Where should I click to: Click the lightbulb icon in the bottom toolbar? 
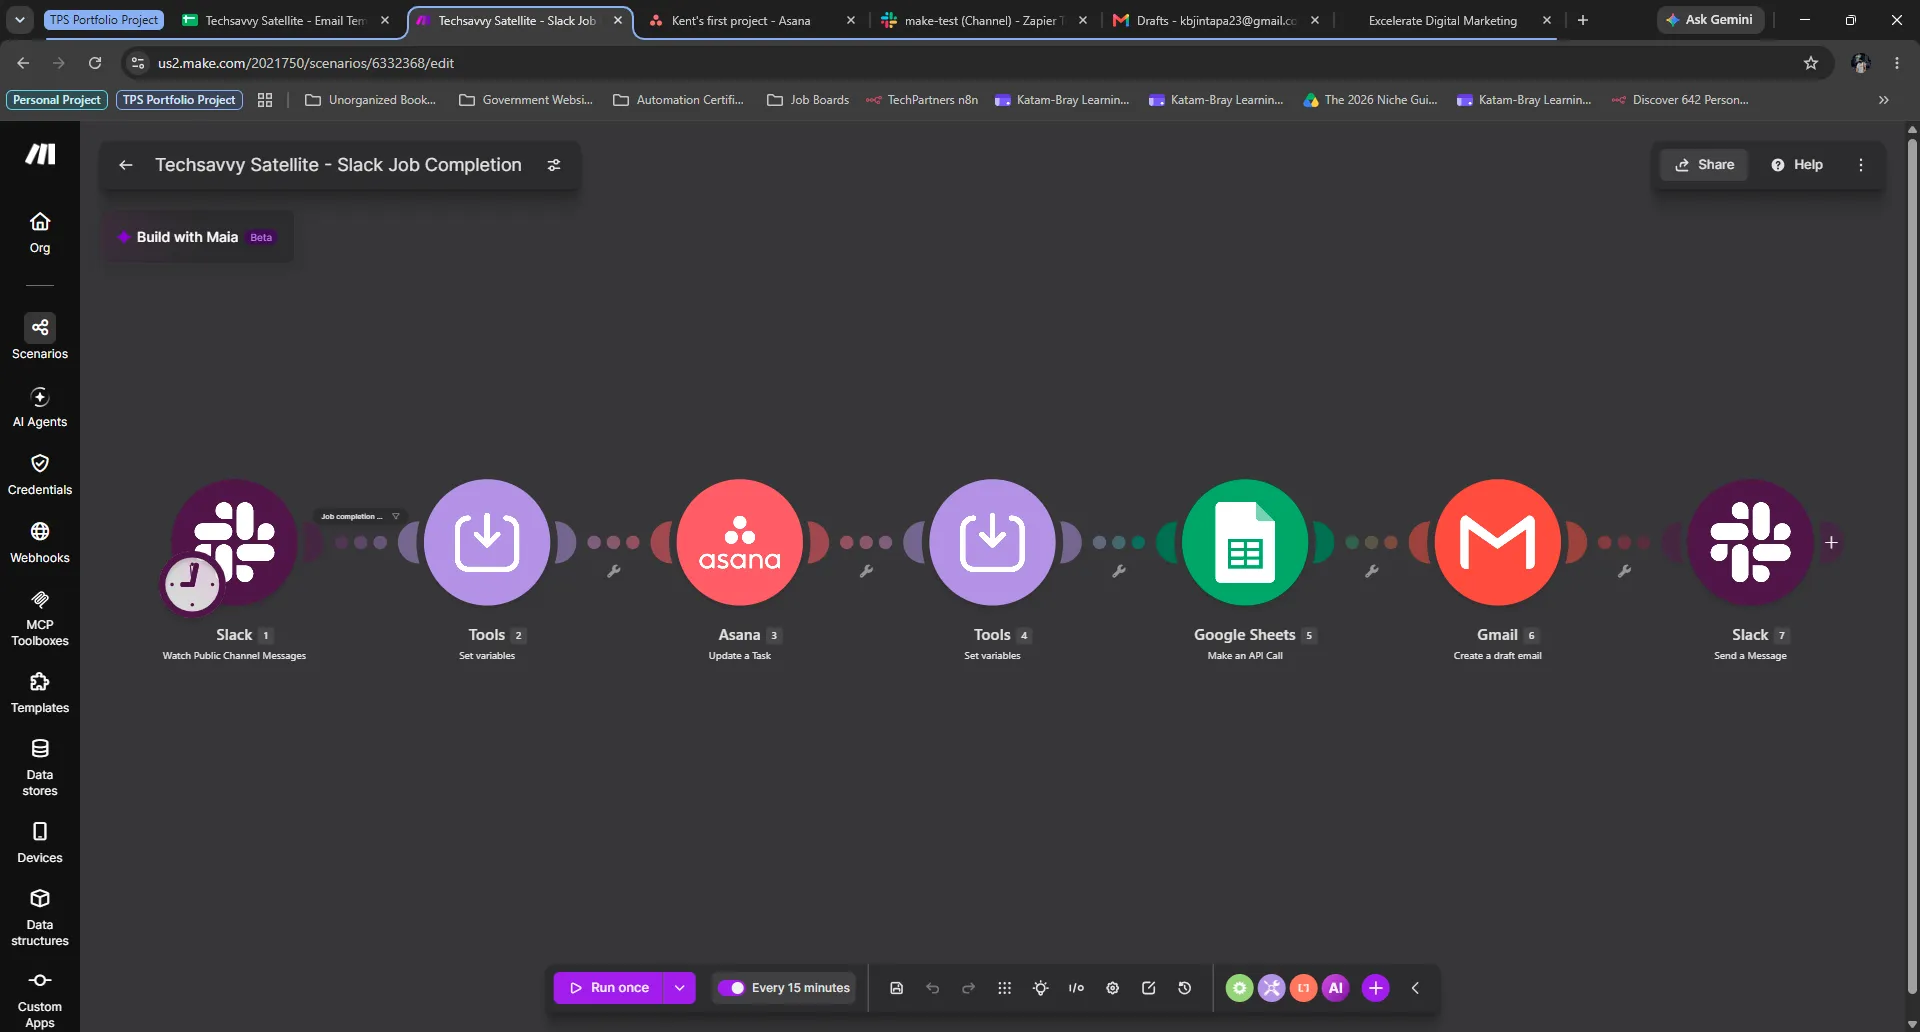click(x=1041, y=988)
